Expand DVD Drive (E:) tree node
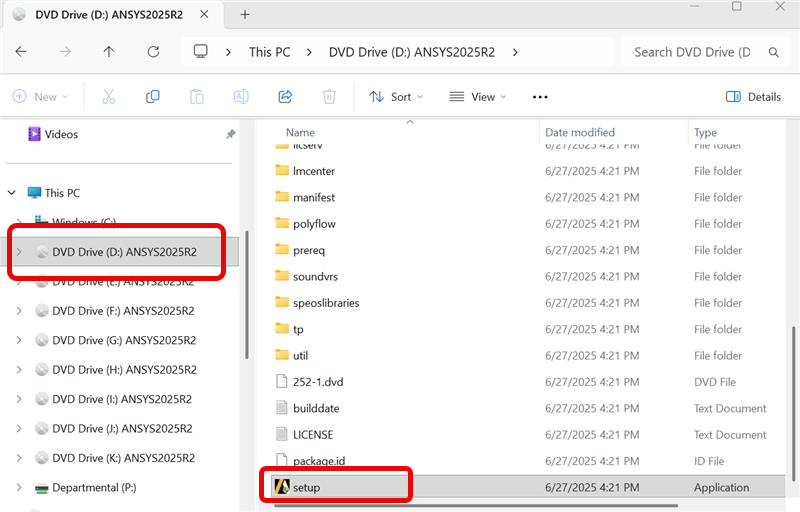 coord(19,282)
